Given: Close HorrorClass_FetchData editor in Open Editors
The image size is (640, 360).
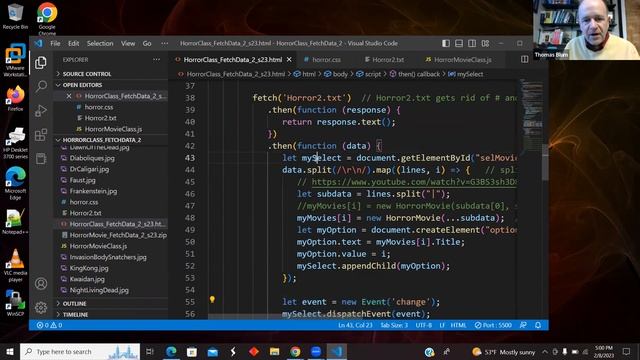Looking at the screenshot, I should pyautogui.click(x=69, y=96).
